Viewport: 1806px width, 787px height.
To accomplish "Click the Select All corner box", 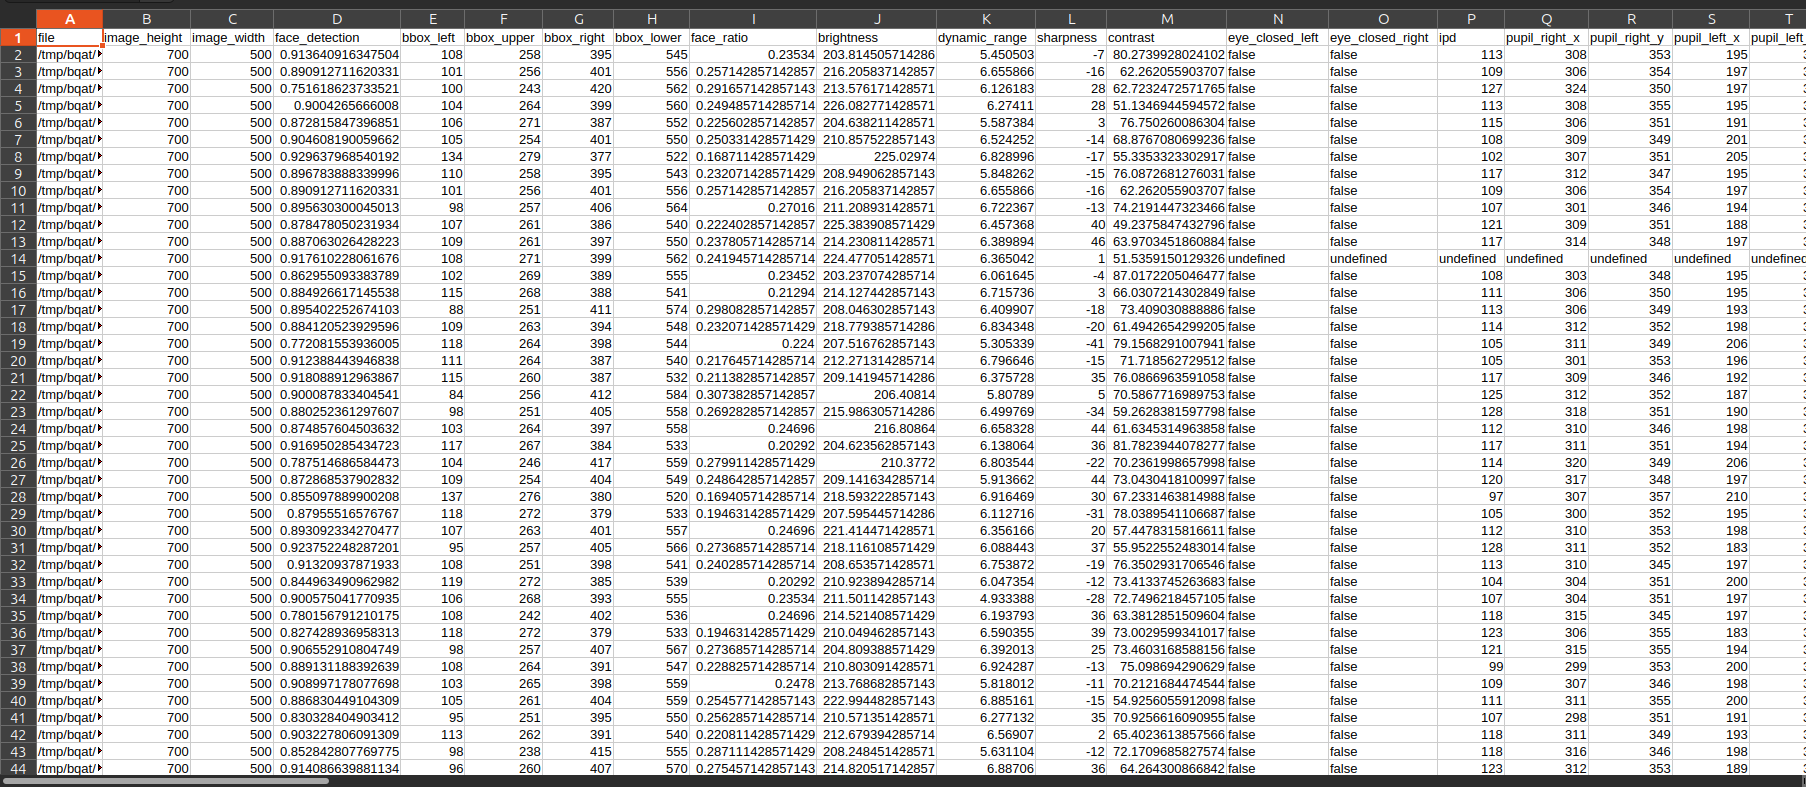I will coord(17,19).
